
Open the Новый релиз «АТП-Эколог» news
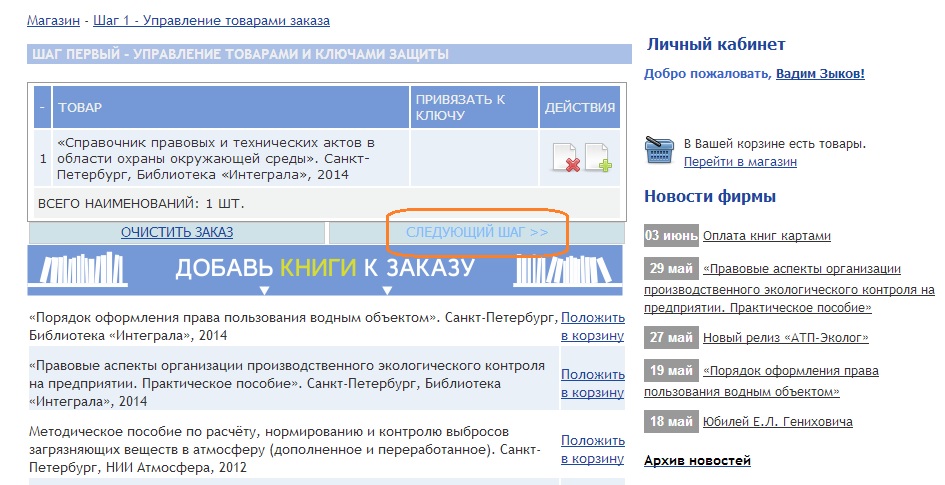(x=785, y=338)
